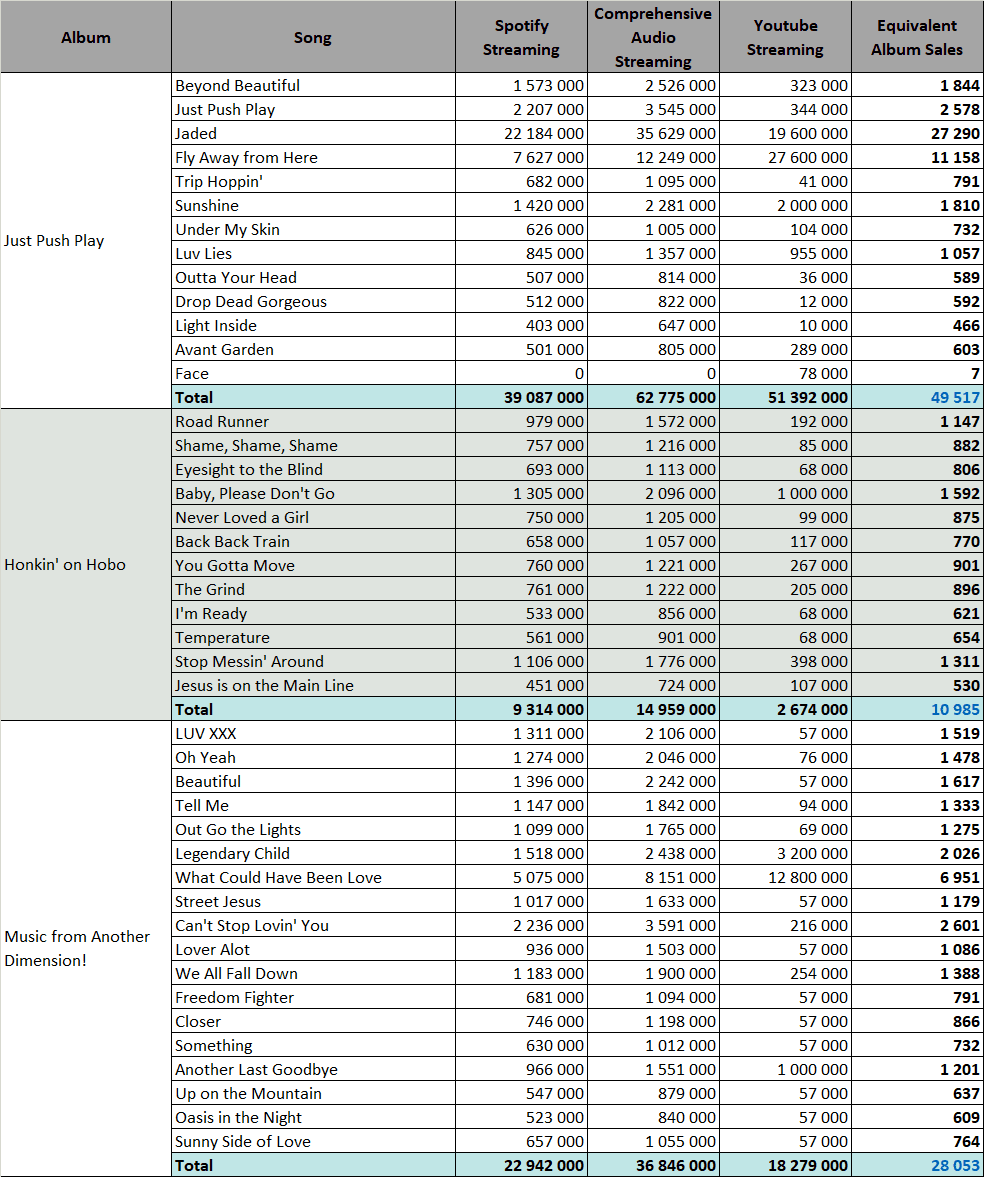Select the Album column header
Screen dimensions: 984x1177
click(86, 37)
